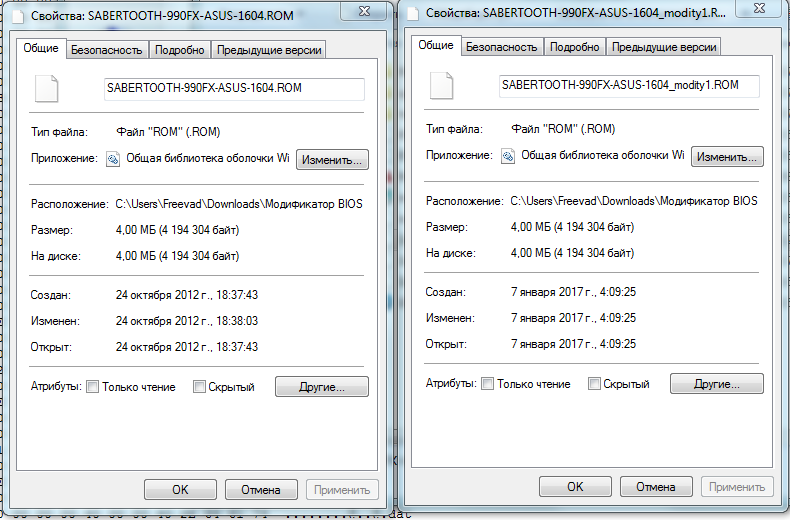Screen dimensions: 790x520
Task: Click application icon beside Приложение in left window
Action: [113, 159]
